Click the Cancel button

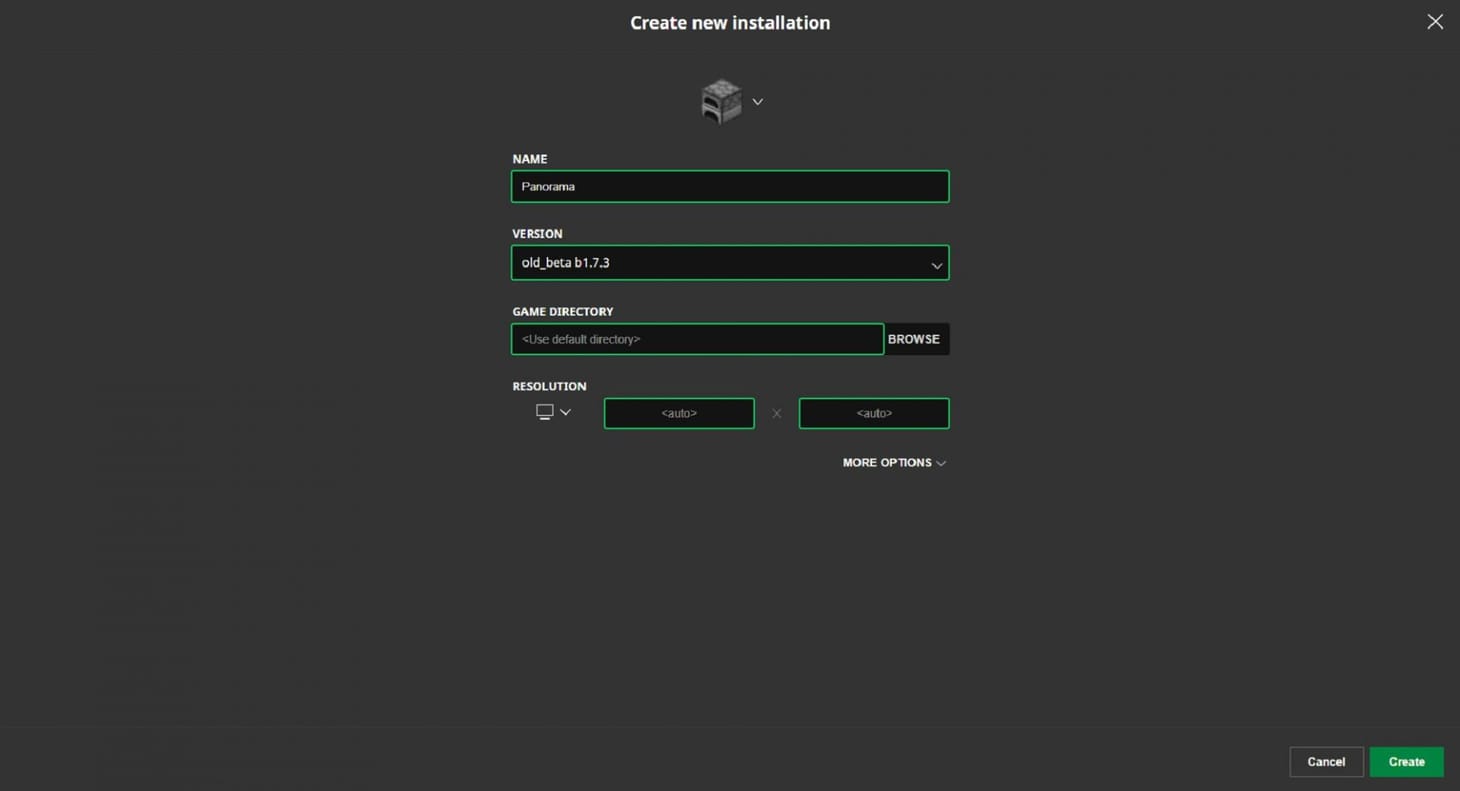pos(1326,761)
